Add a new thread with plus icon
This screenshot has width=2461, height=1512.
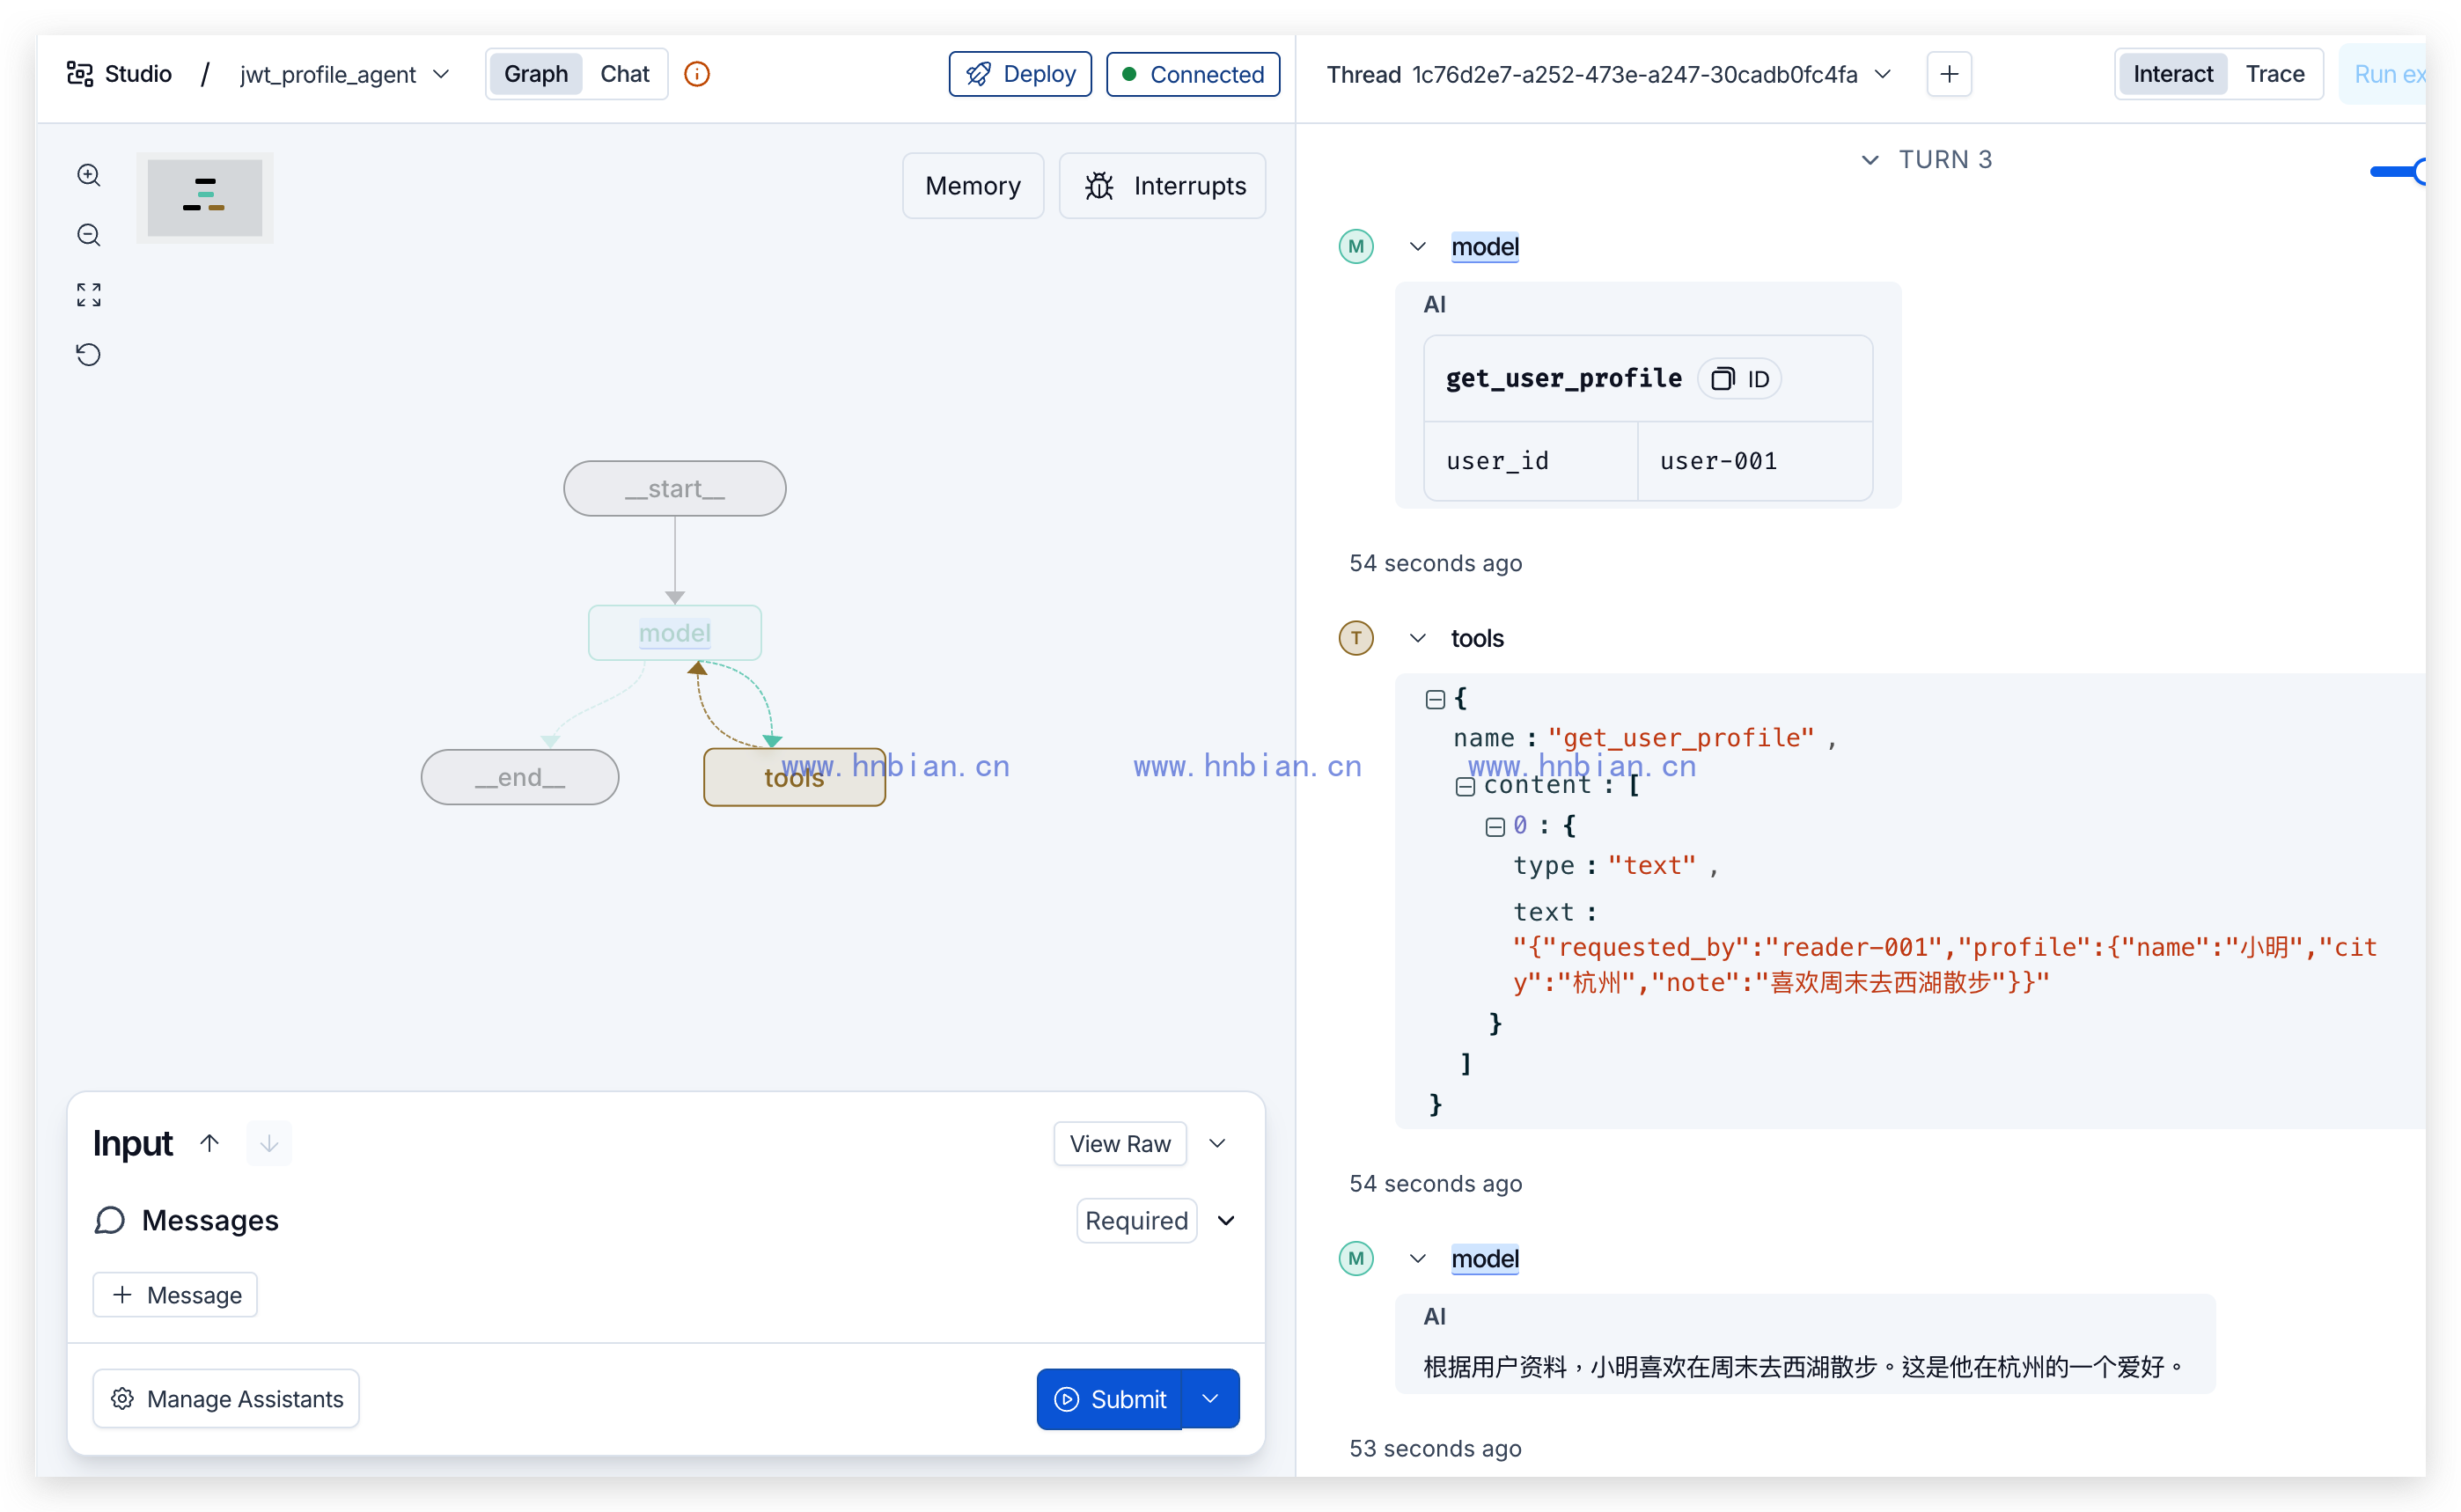pos(1948,74)
